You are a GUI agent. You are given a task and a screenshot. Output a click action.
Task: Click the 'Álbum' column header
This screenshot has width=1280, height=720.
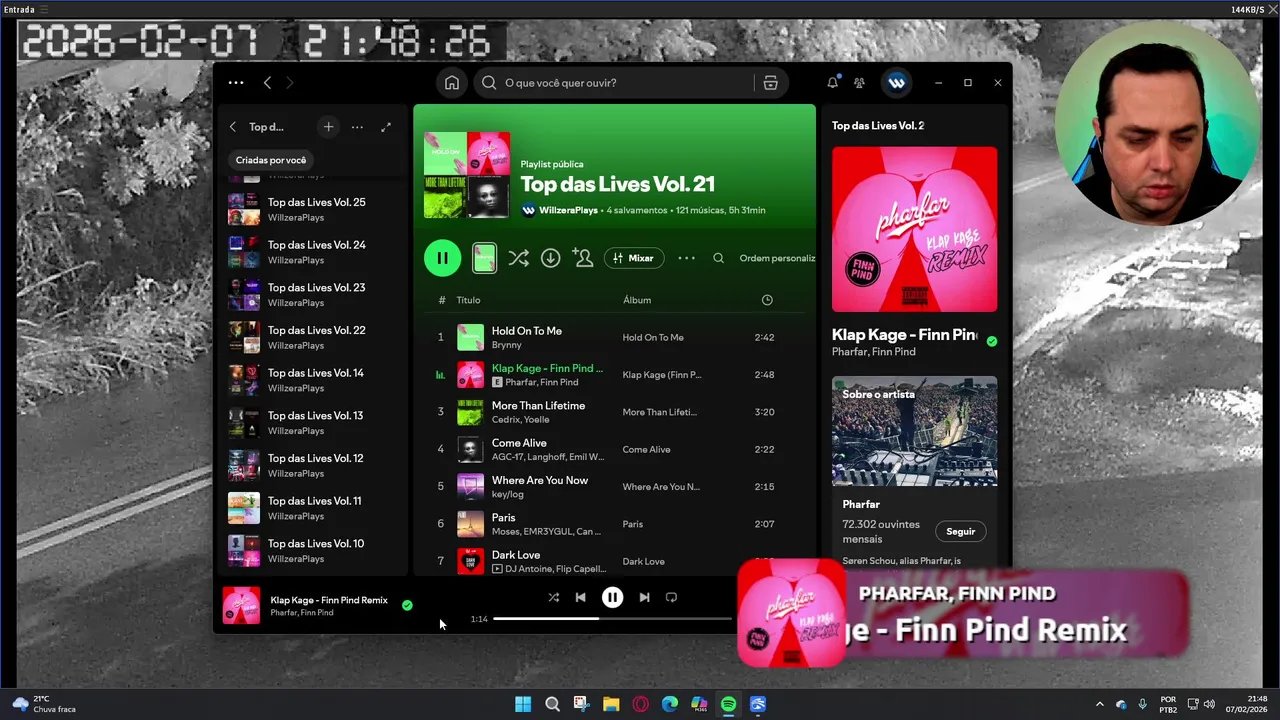(637, 300)
